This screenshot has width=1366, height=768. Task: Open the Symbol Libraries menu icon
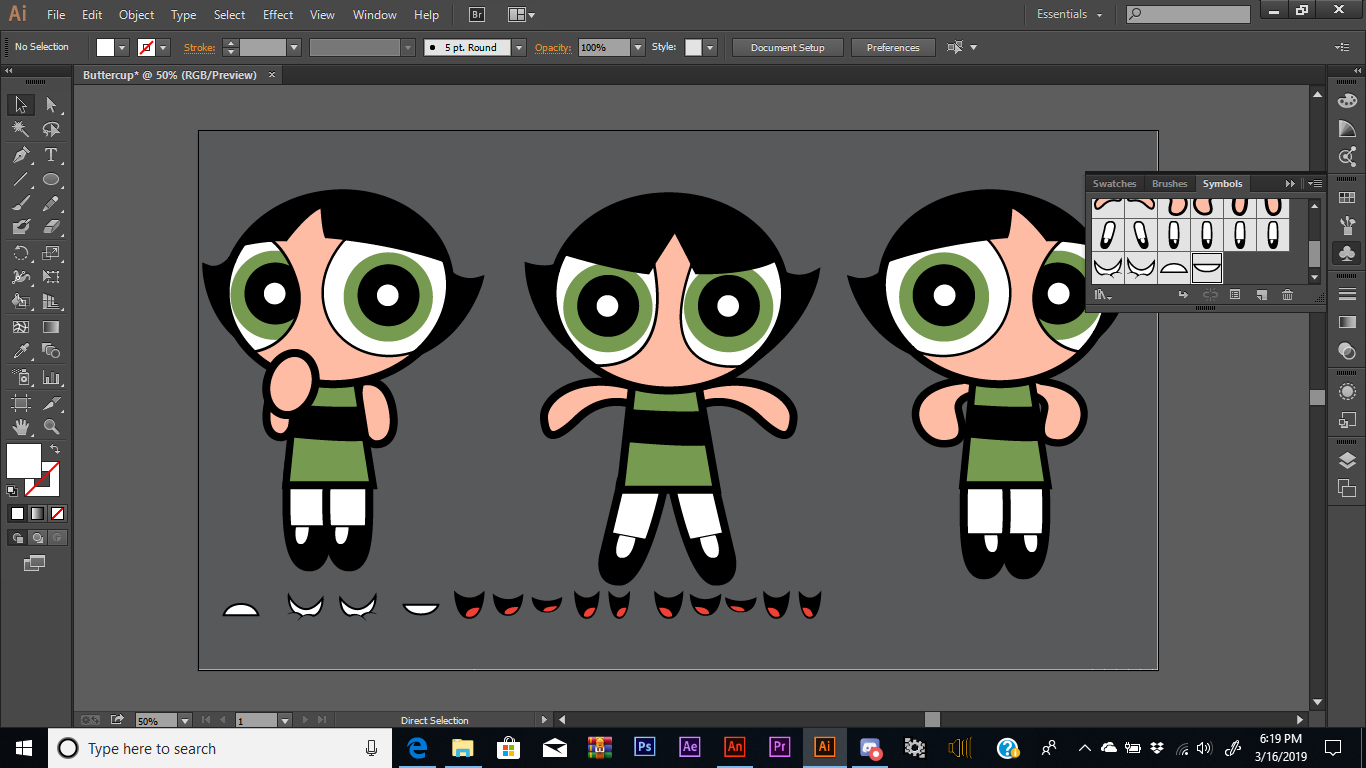(1102, 295)
